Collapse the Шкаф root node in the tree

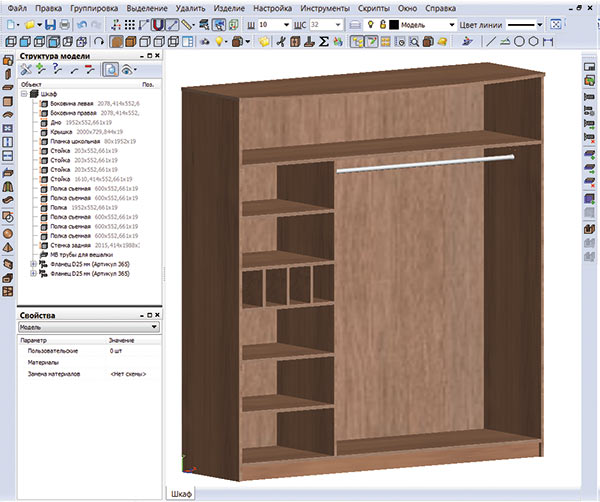point(24,94)
